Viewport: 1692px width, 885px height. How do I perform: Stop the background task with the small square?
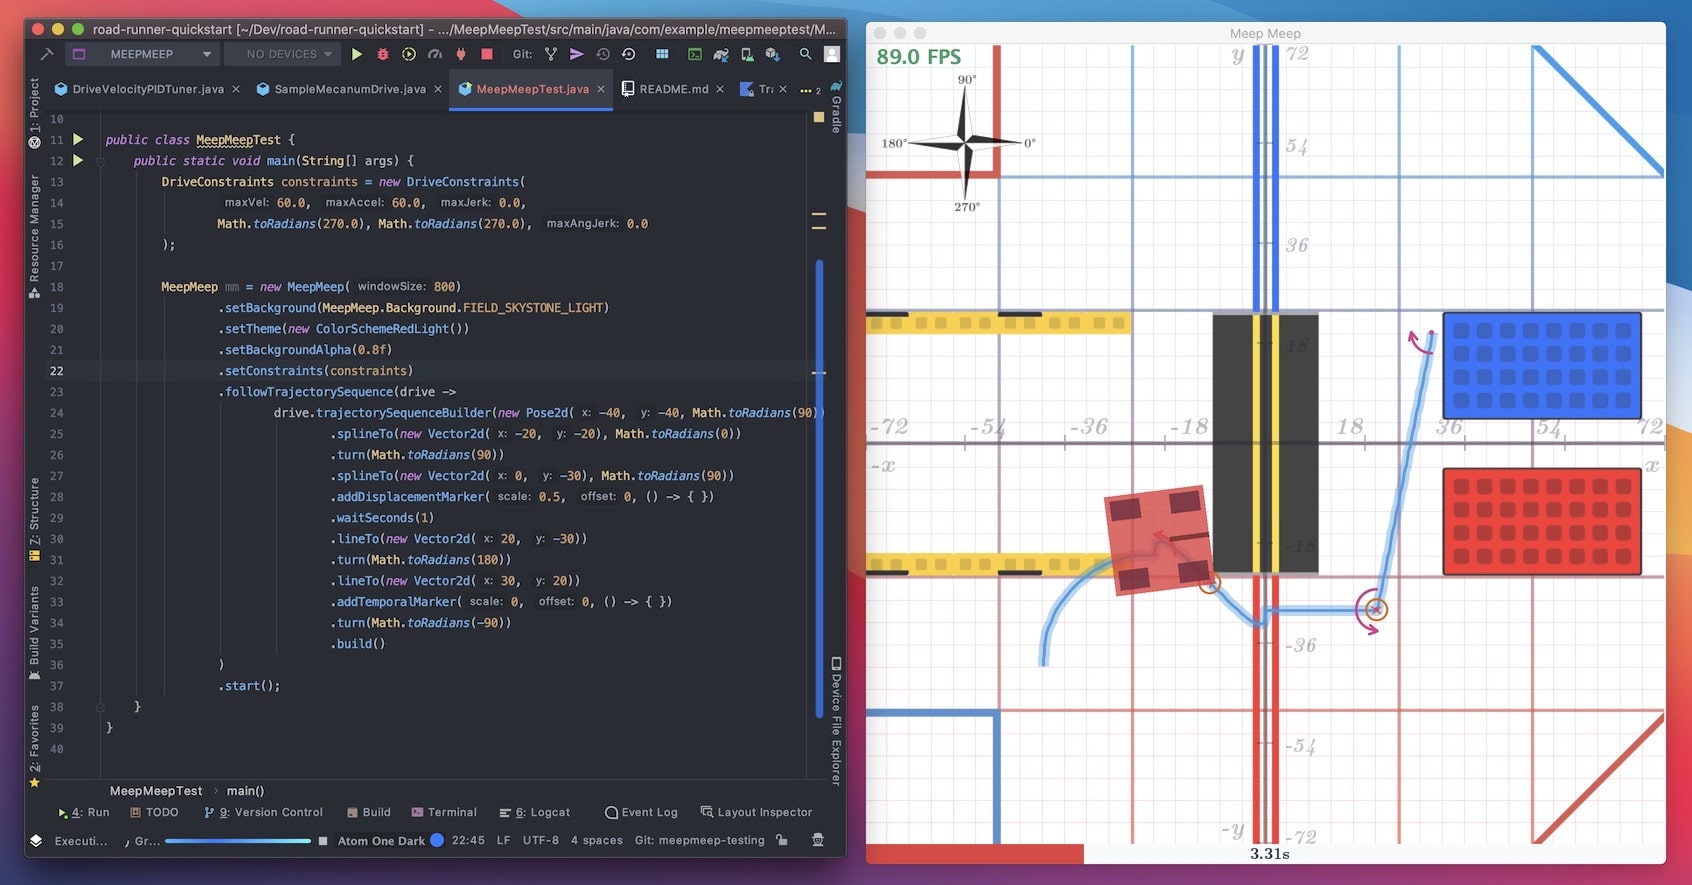(x=322, y=841)
